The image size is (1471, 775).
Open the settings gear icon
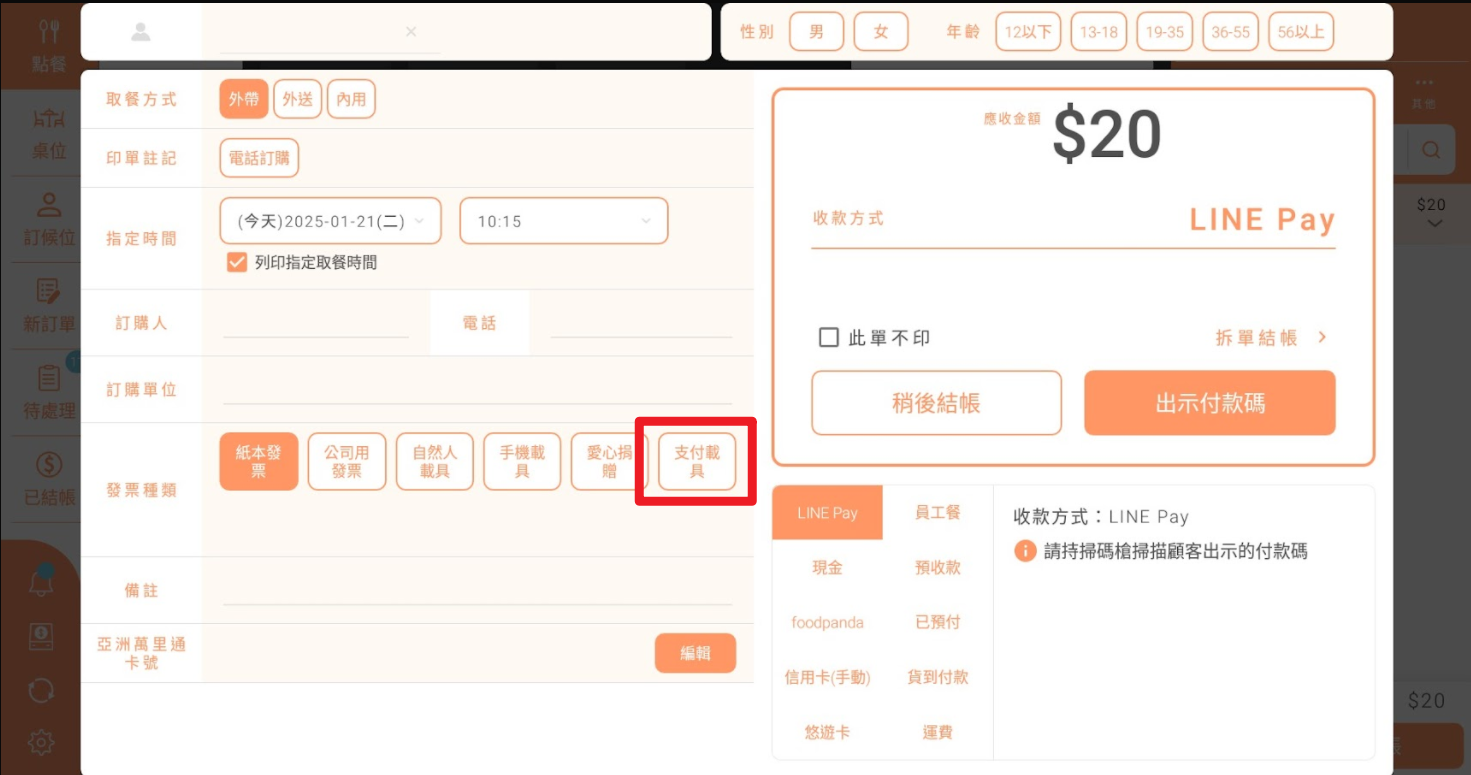[x=41, y=742]
